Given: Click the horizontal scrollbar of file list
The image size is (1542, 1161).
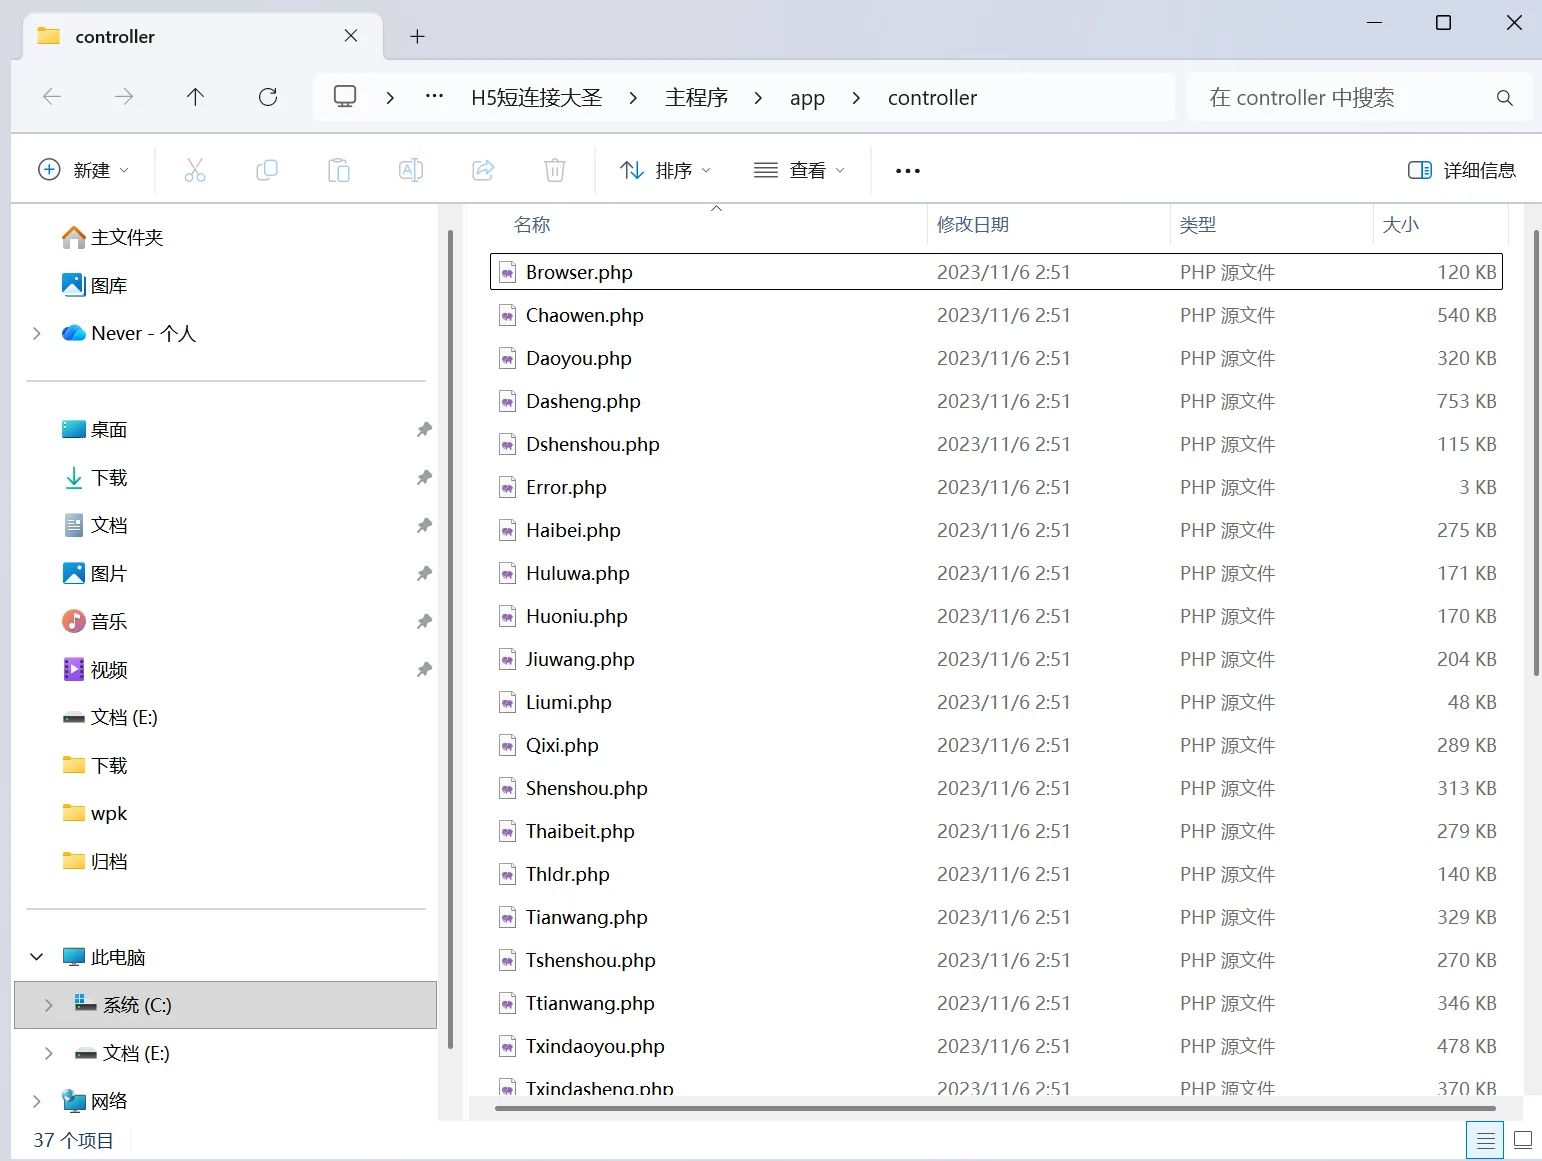Looking at the screenshot, I should coord(995,1108).
